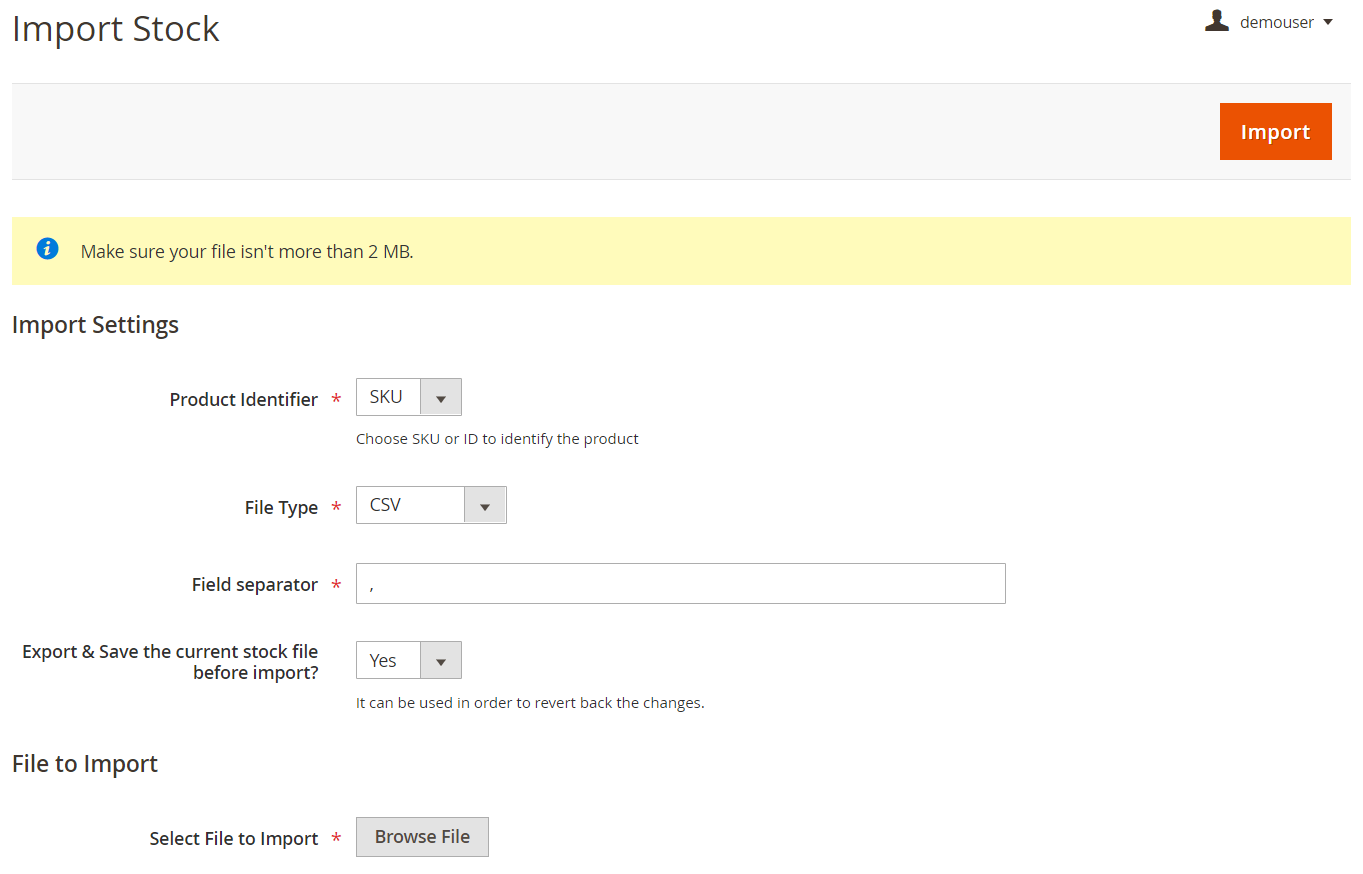Click the user avatar icon
The width and height of the screenshot is (1363, 874).
coord(1216,21)
